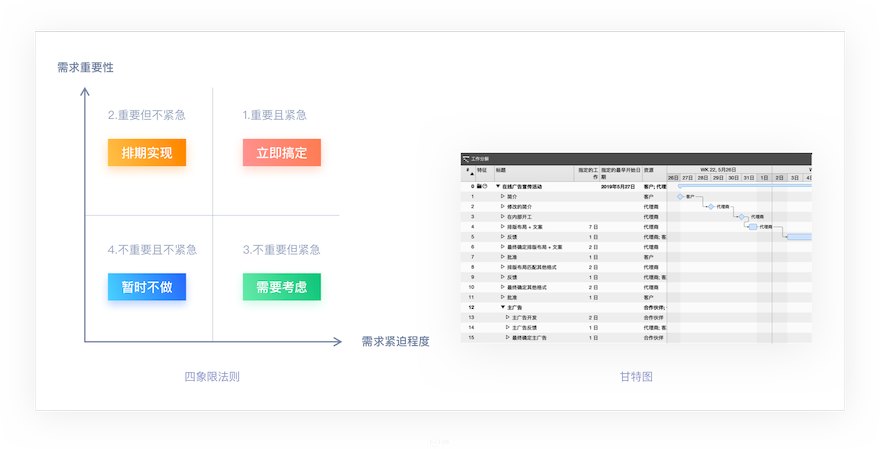
Task: Click the 4.不重要且不紧急 quadrant label
Action: point(152,250)
